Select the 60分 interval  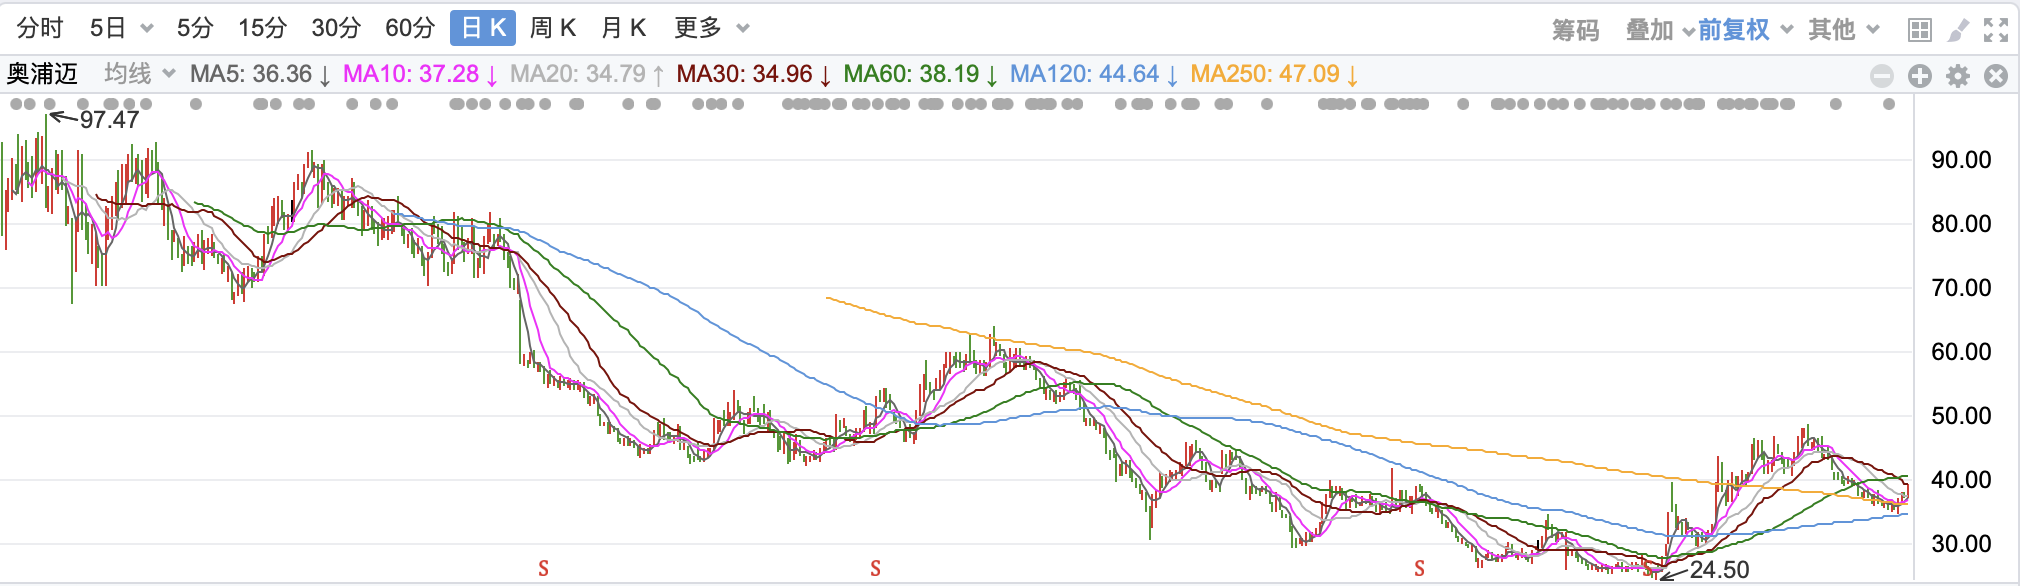410,28
